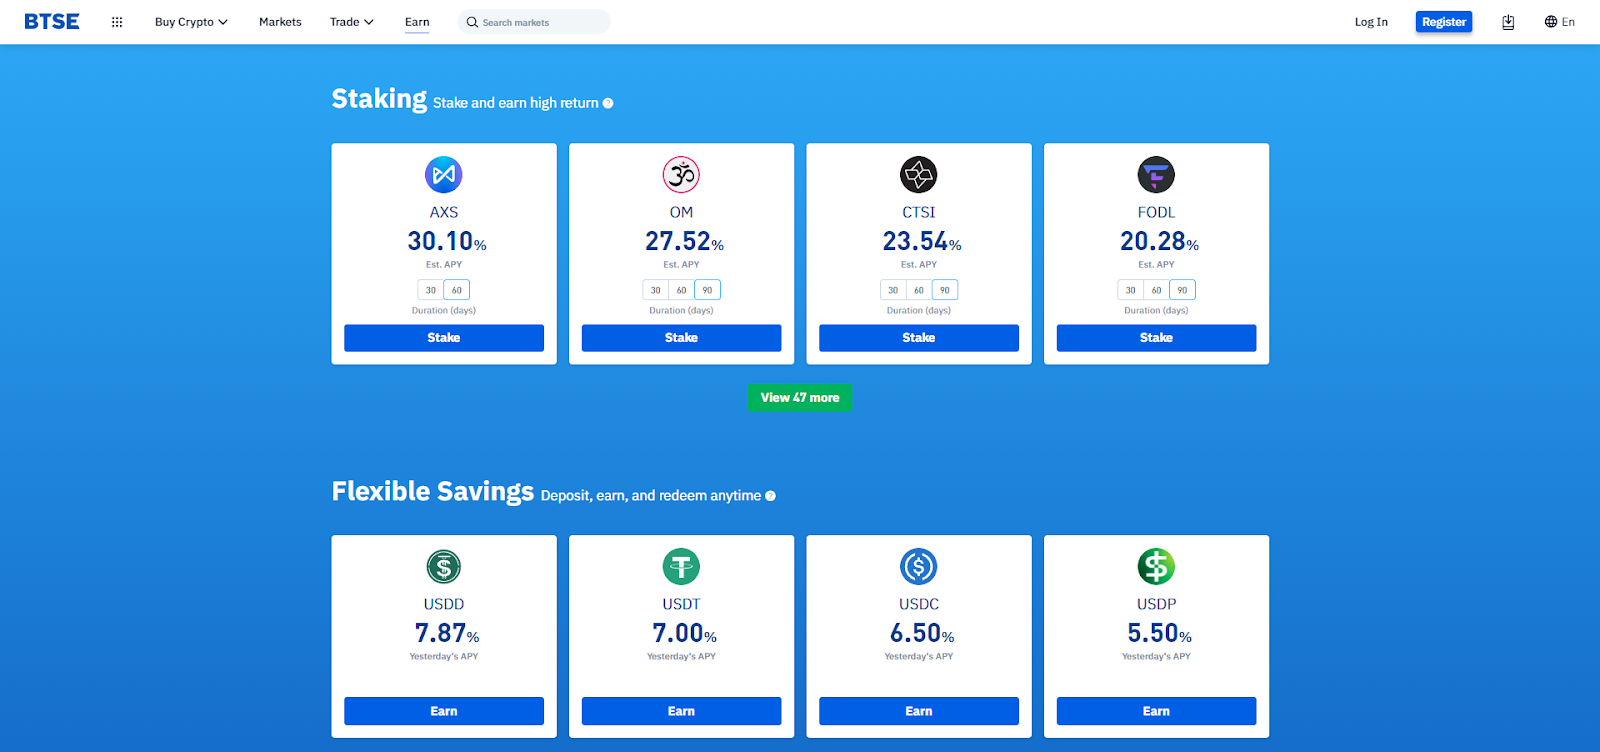Click the AXS 30.10% APY value
The image size is (1600, 752).
pyautogui.click(x=446, y=241)
